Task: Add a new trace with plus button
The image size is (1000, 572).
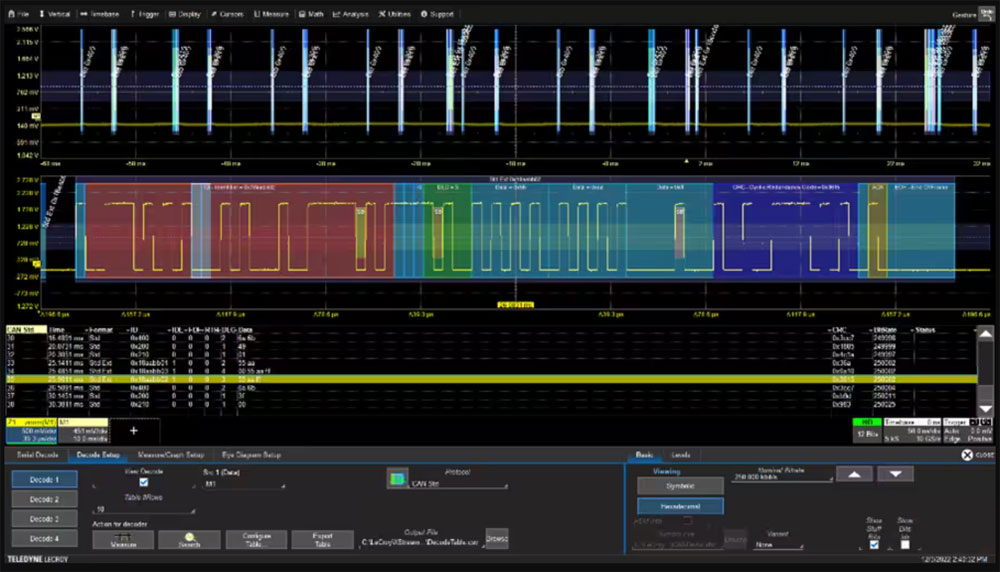Action: 134,431
